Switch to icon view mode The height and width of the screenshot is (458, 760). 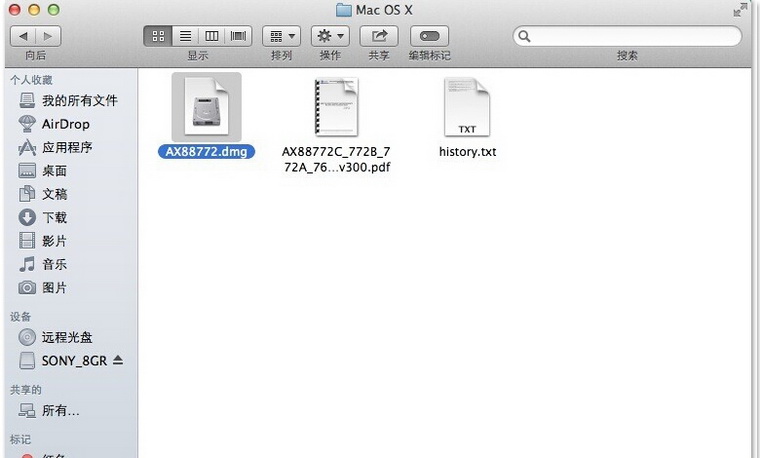[158, 36]
